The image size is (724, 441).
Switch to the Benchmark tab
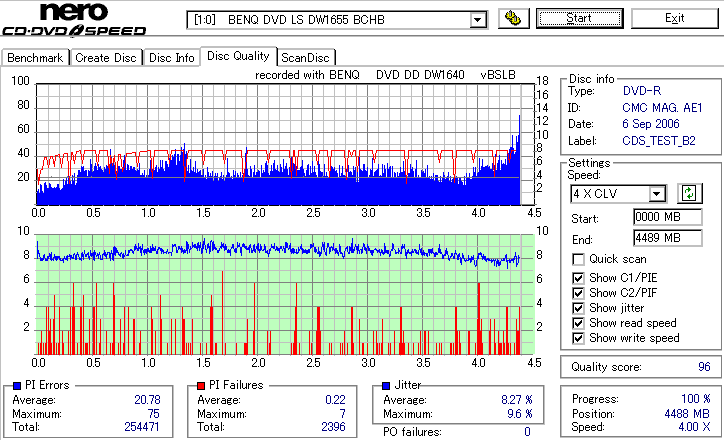(35, 58)
